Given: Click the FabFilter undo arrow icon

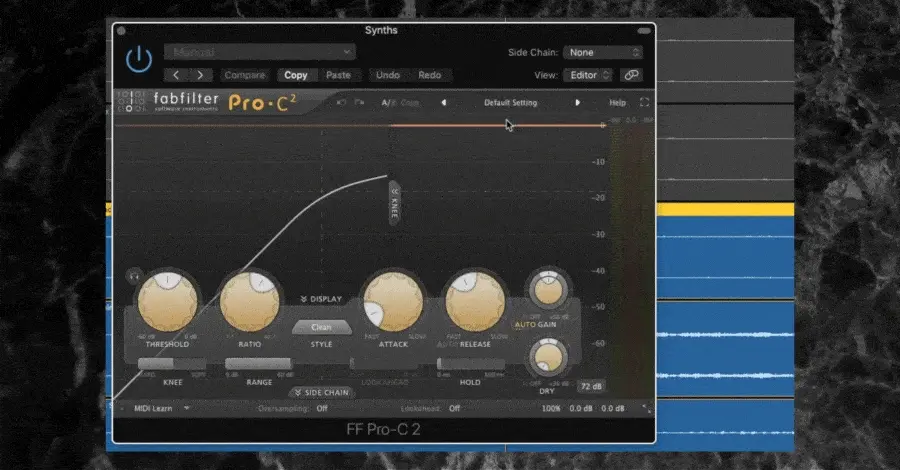Looking at the screenshot, I should (x=341, y=103).
